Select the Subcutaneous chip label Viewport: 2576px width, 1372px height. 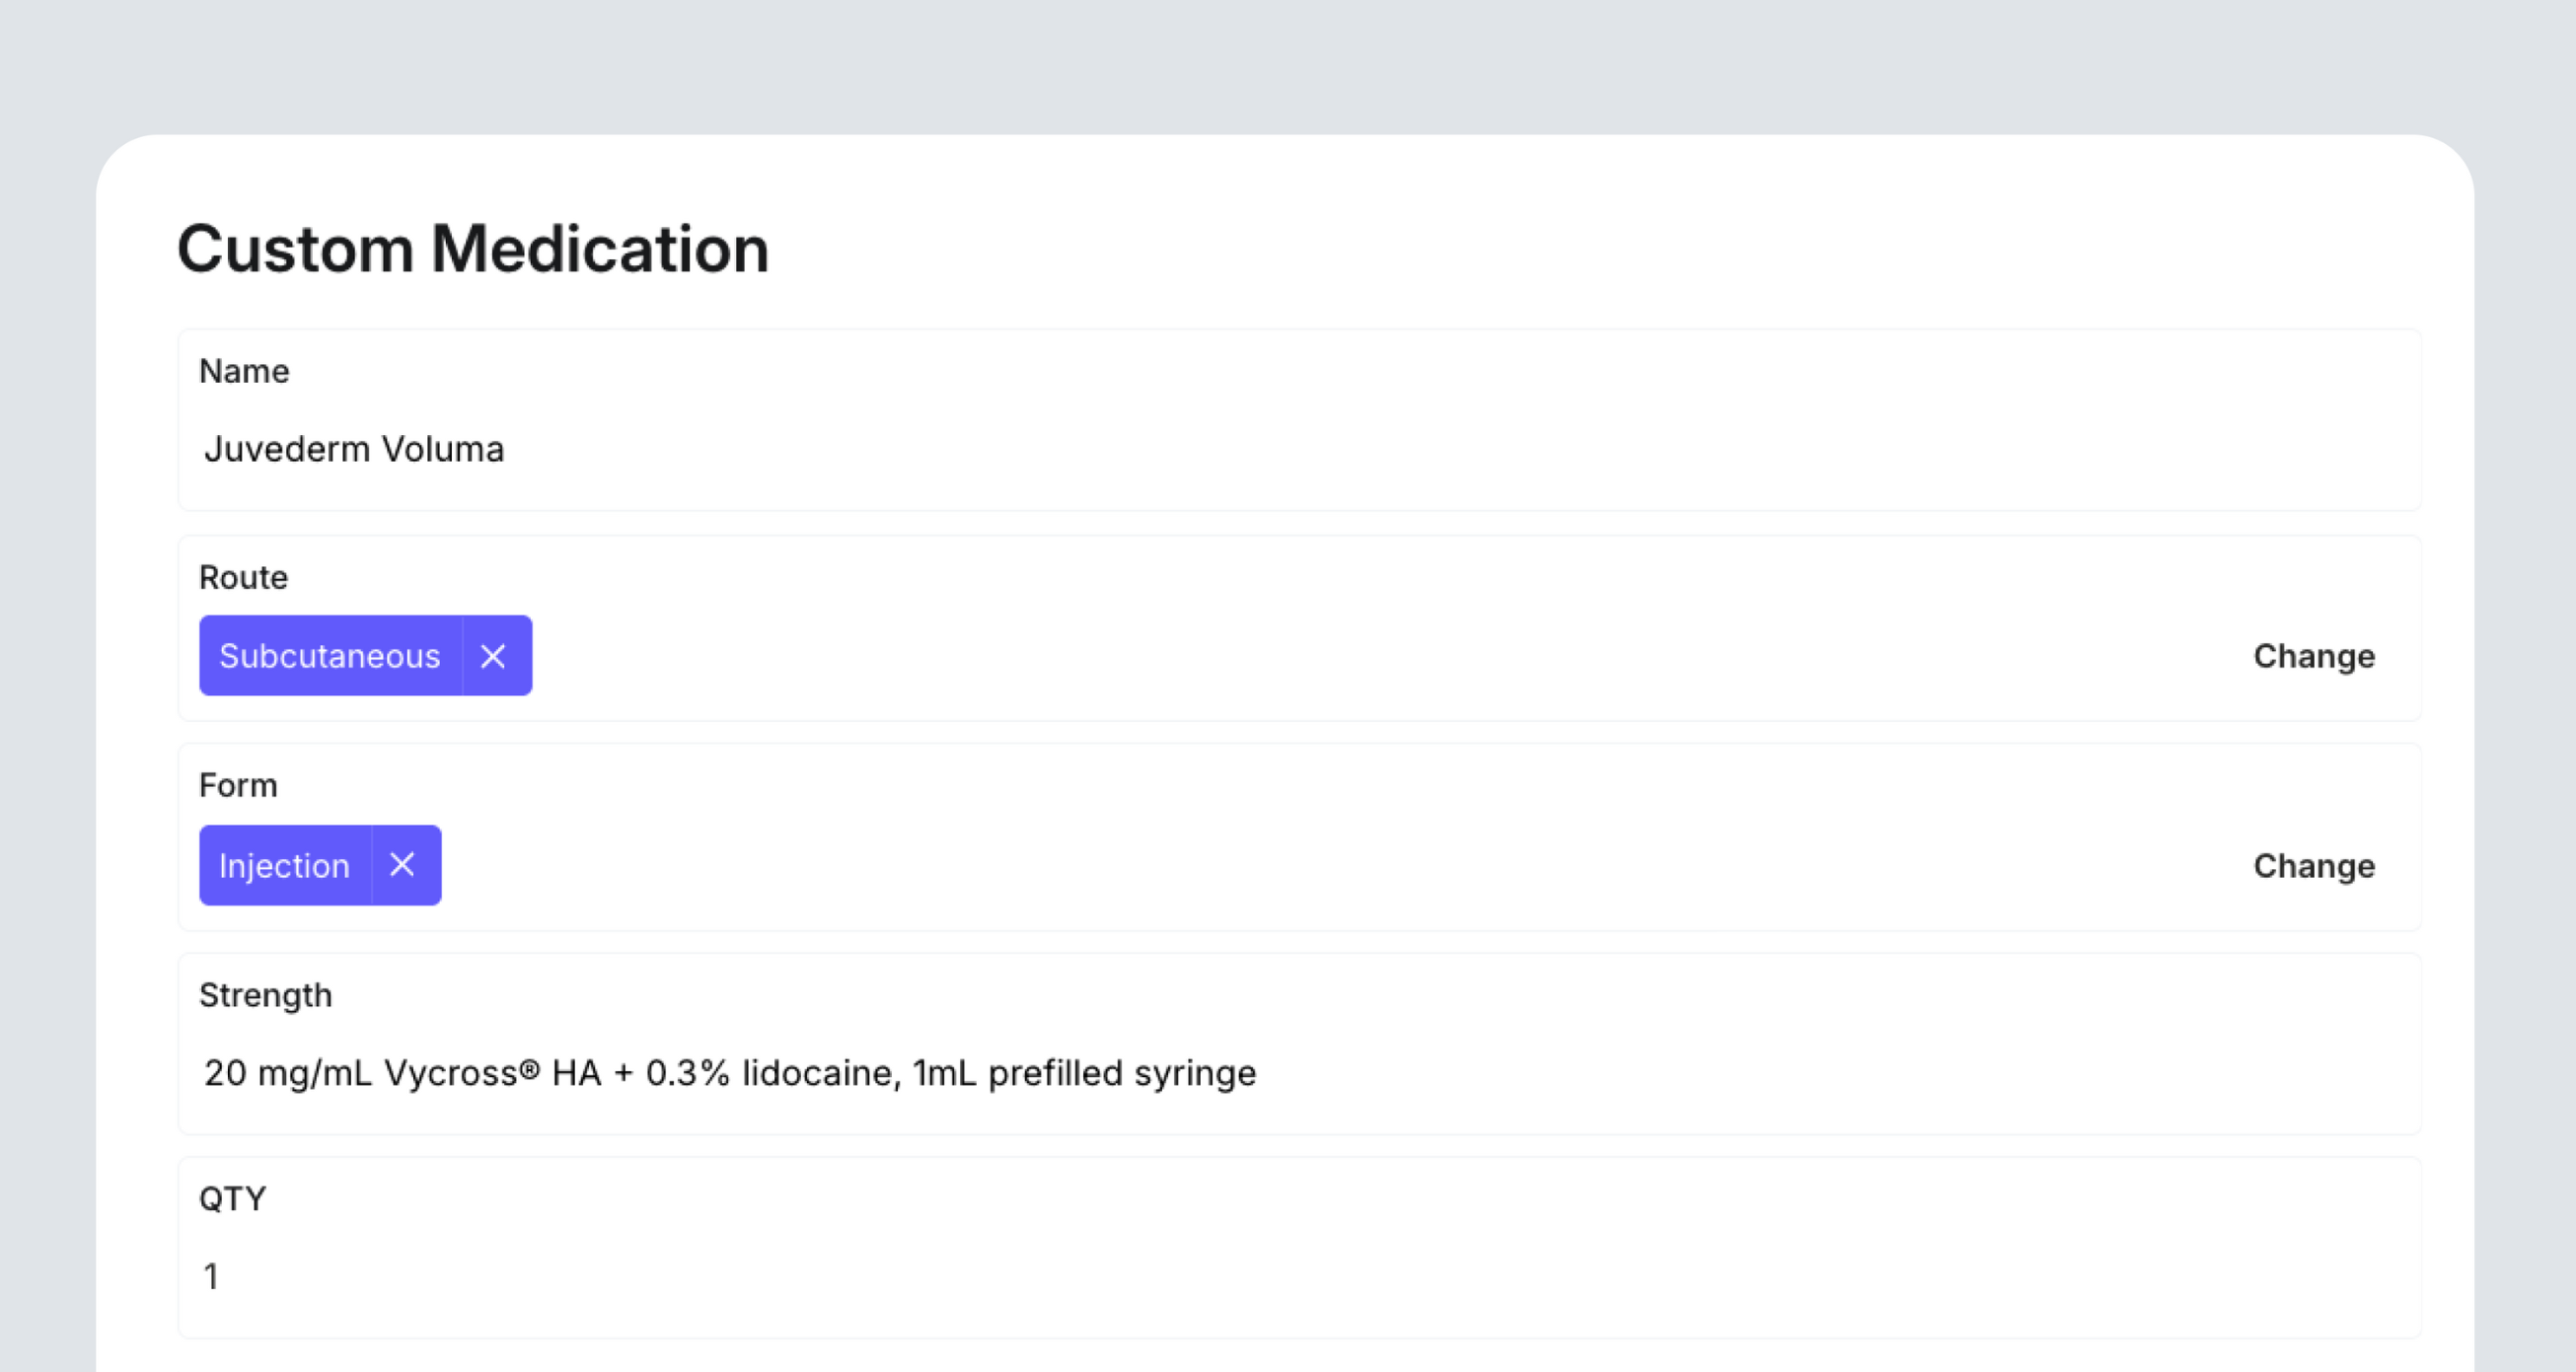point(329,656)
